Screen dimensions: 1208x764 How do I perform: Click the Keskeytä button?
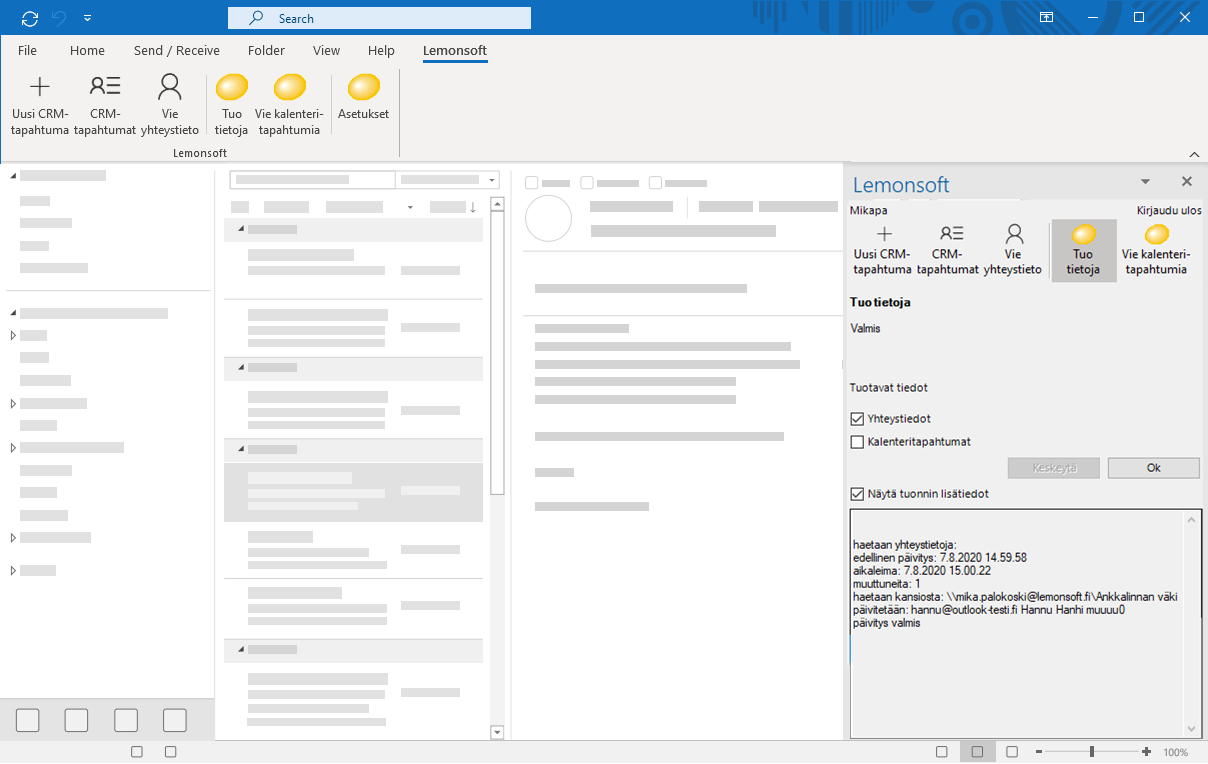(x=1054, y=468)
